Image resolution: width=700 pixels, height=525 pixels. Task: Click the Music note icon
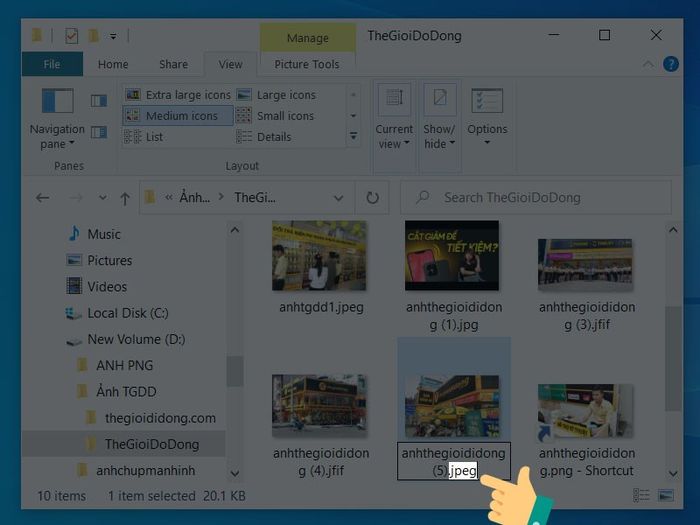74,233
